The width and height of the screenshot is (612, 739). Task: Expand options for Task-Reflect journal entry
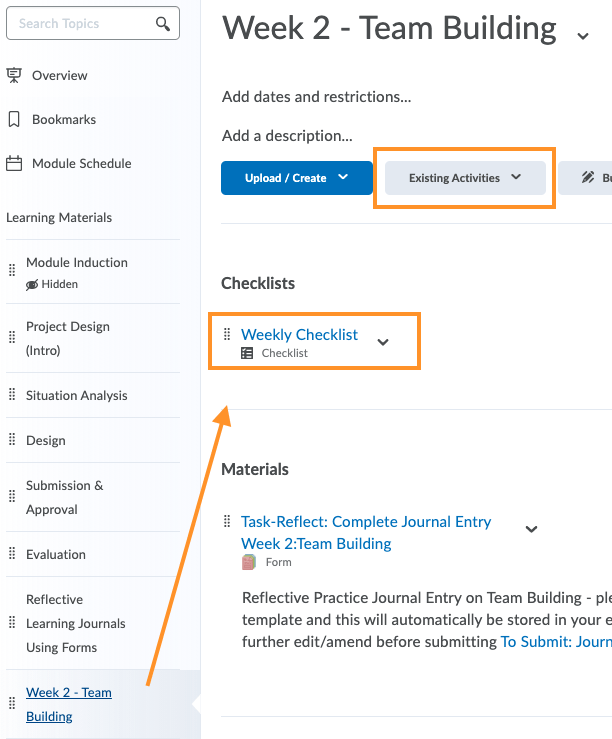tap(532, 529)
